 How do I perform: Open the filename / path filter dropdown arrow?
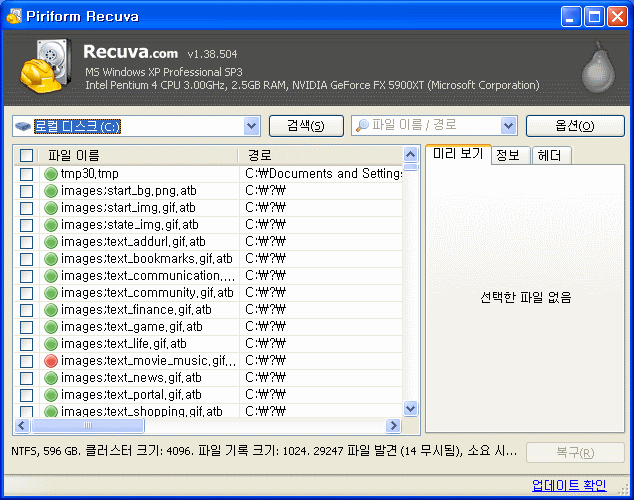508,126
